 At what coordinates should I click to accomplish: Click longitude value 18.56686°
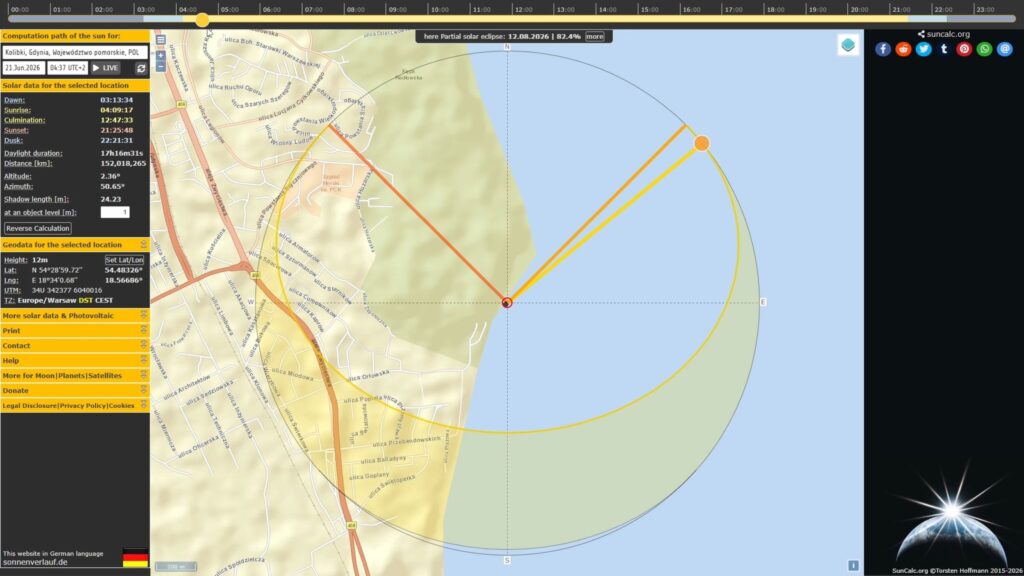[123, 280]
